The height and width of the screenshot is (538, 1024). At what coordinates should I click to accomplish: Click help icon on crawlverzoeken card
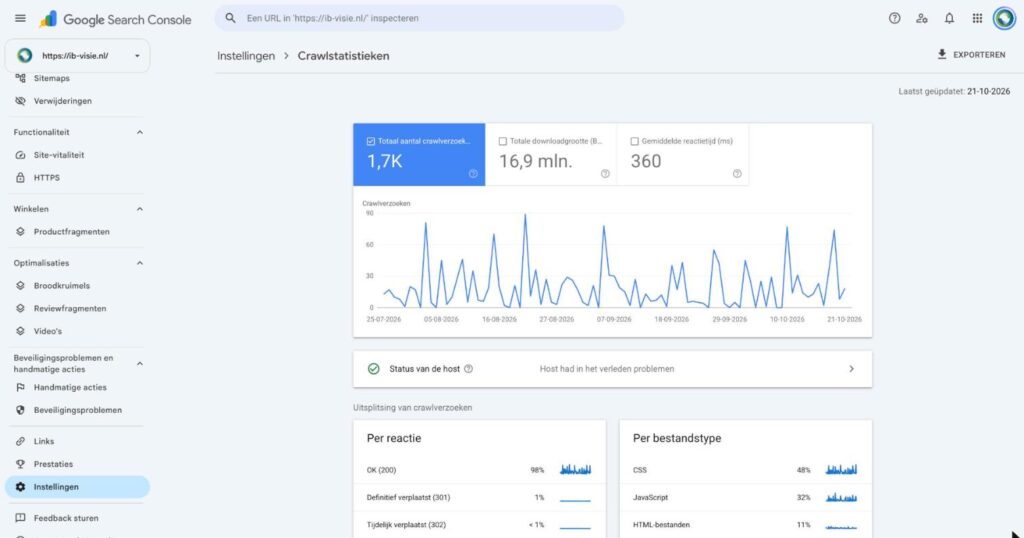tap(473, 174)
